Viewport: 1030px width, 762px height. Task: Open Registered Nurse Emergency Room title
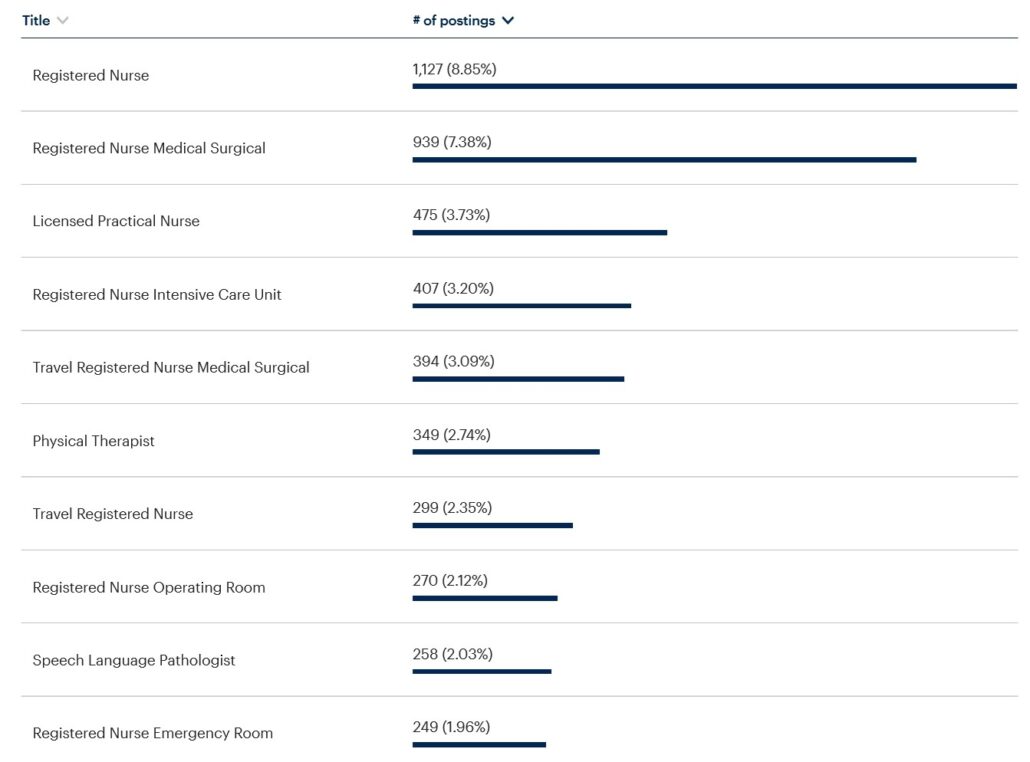(152, 733)
